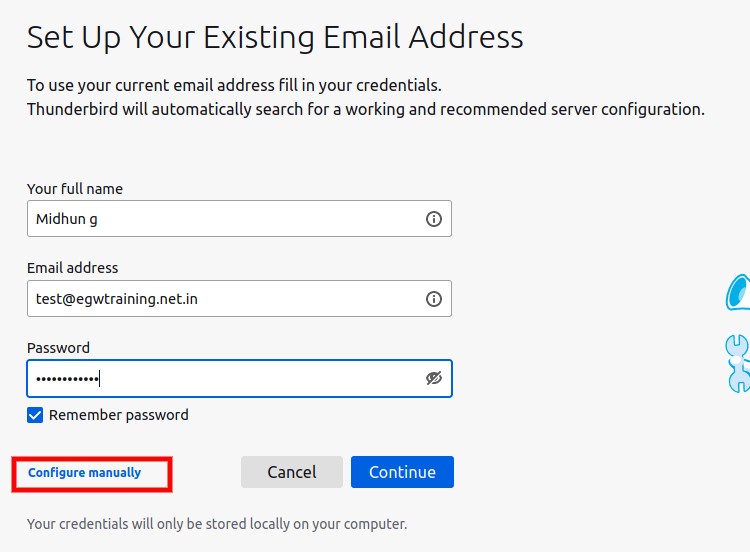Click into the email address input field
Viewport: 750px width, 552px height.
pyautogui.click(x=220, y=299)
